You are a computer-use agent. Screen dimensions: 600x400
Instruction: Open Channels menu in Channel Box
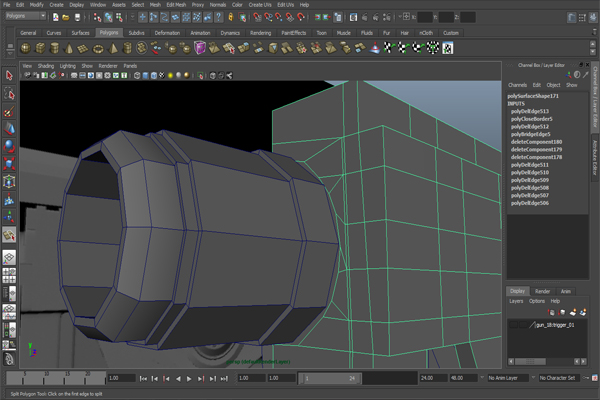pos(517,85)
